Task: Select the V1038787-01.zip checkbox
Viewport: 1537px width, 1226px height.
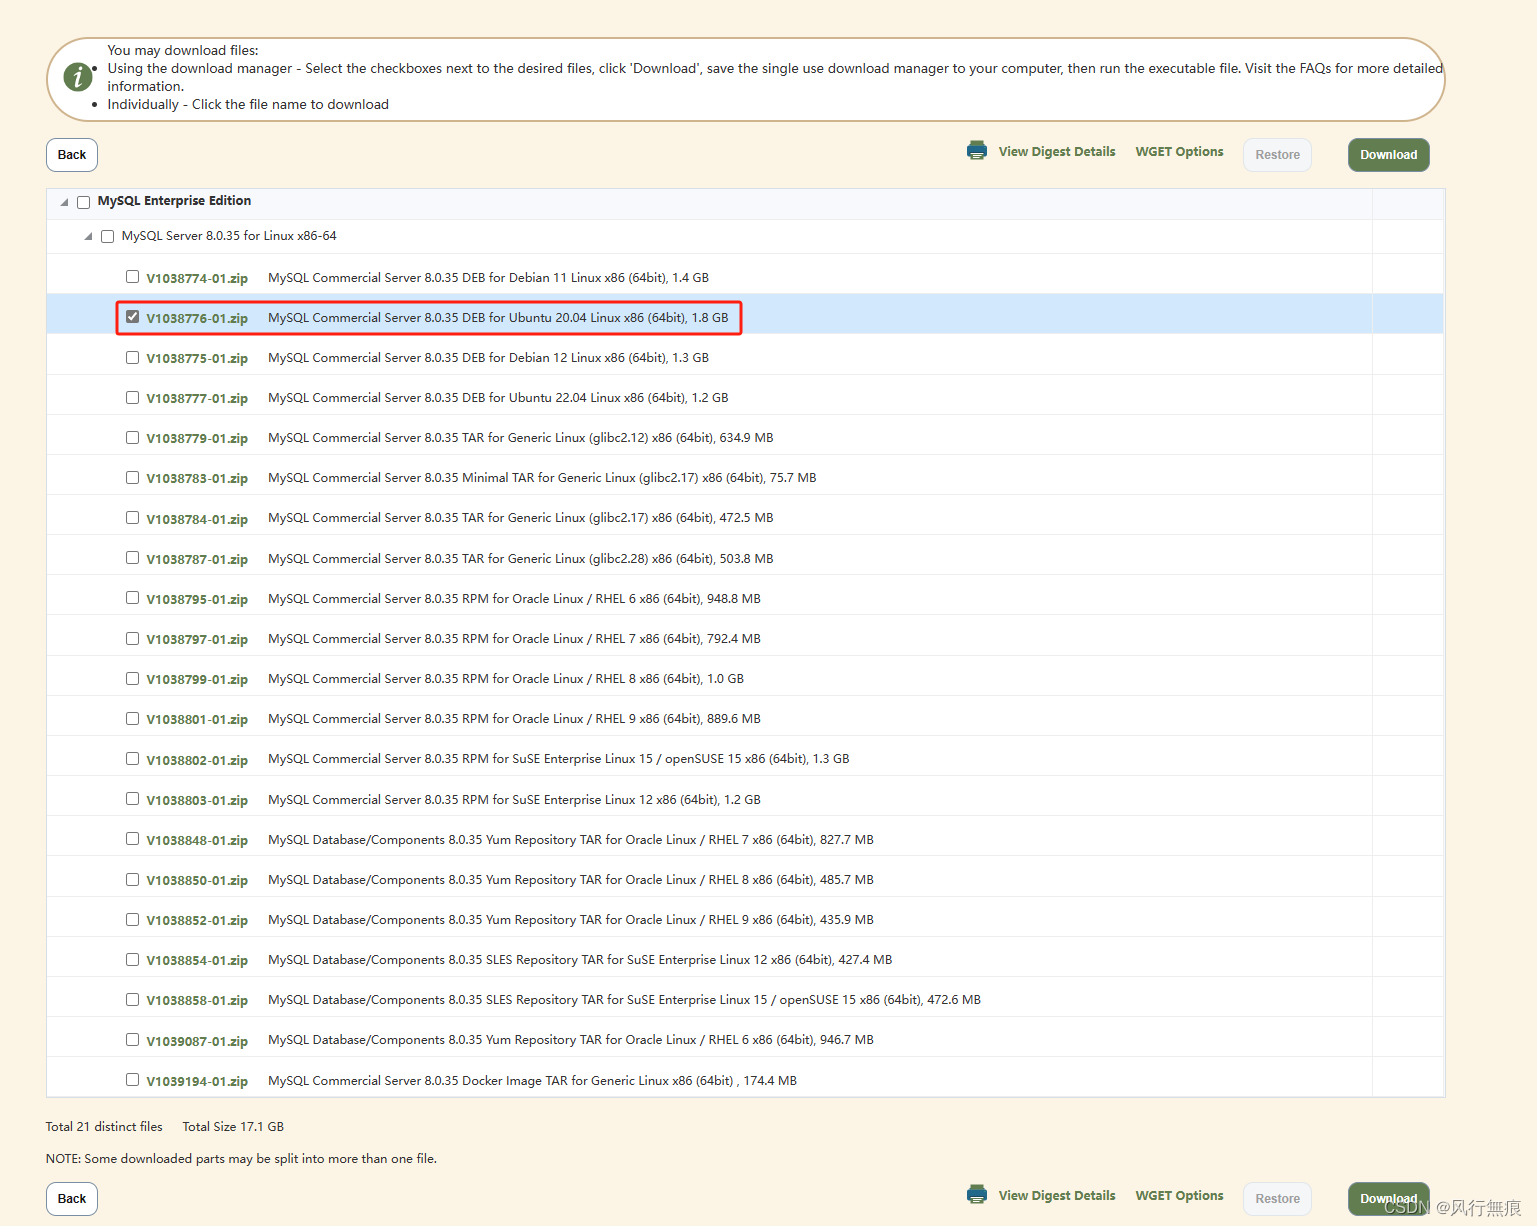Action: (x=132, y=558)
